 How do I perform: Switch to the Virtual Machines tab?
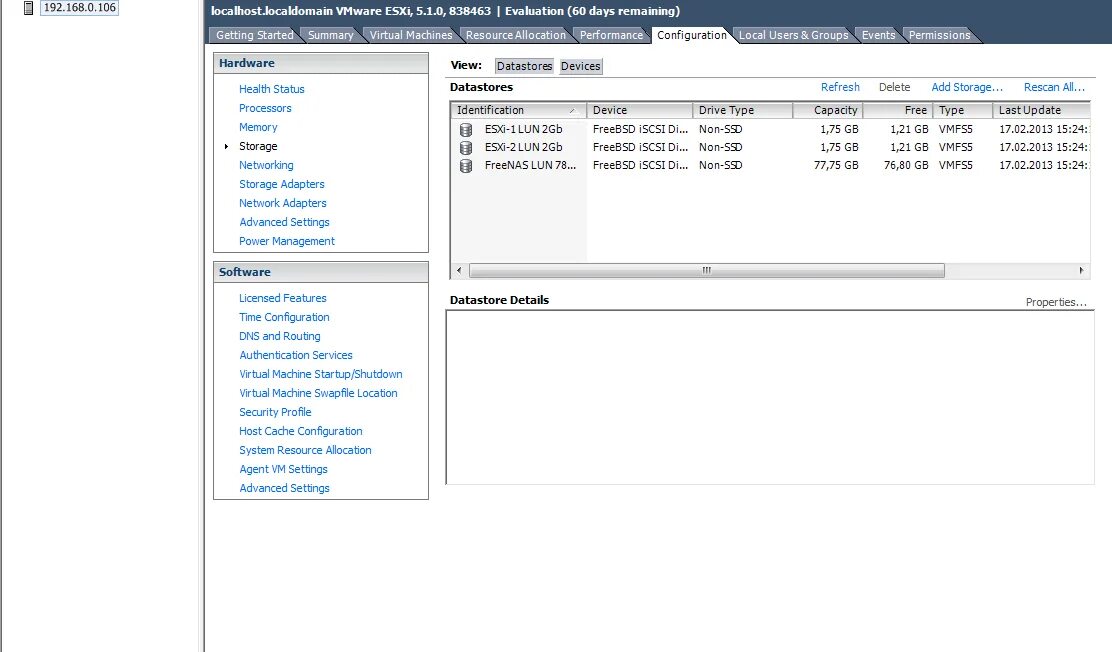coord(411,35)
